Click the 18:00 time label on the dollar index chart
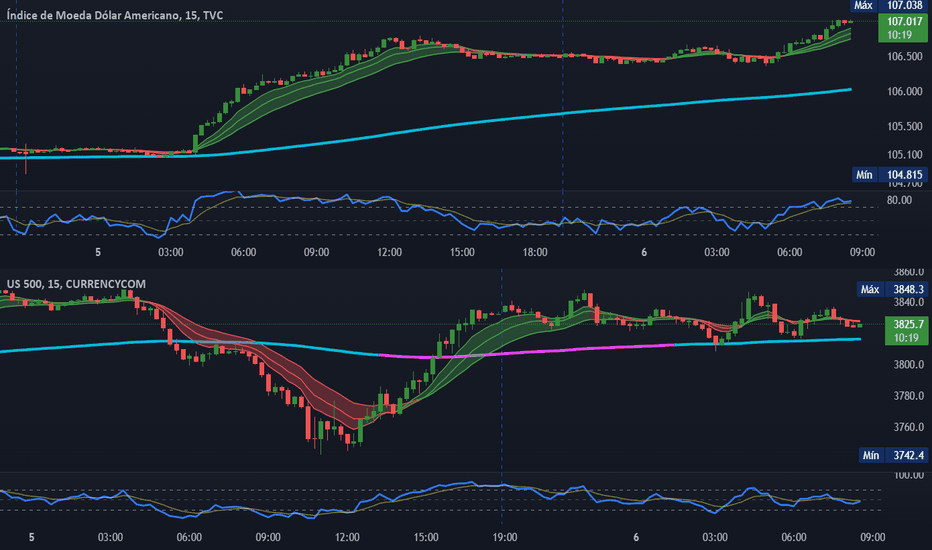 pyautogui.click(x=535, y=254)
